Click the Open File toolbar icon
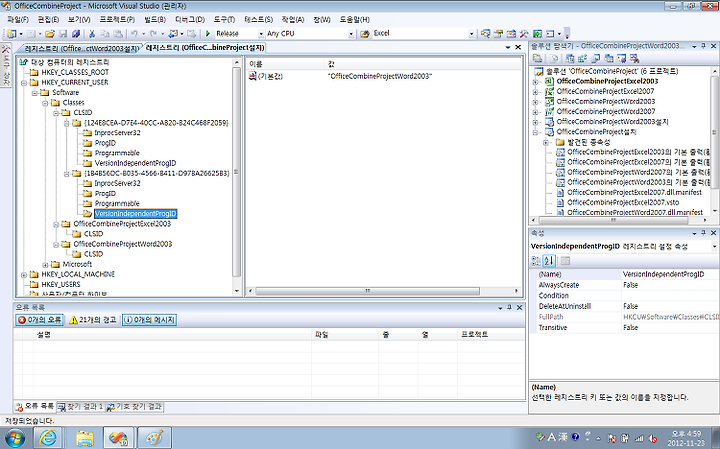 50,34
